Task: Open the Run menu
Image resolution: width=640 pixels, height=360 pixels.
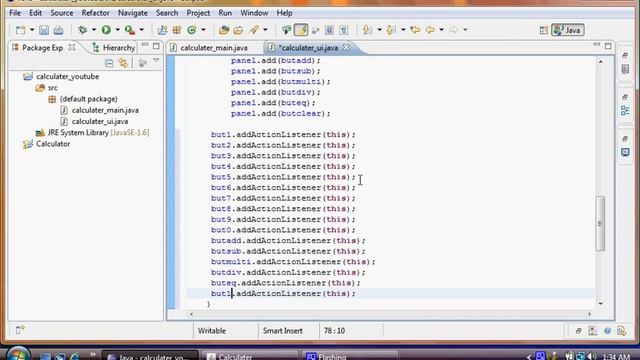Action: [225, 13]
